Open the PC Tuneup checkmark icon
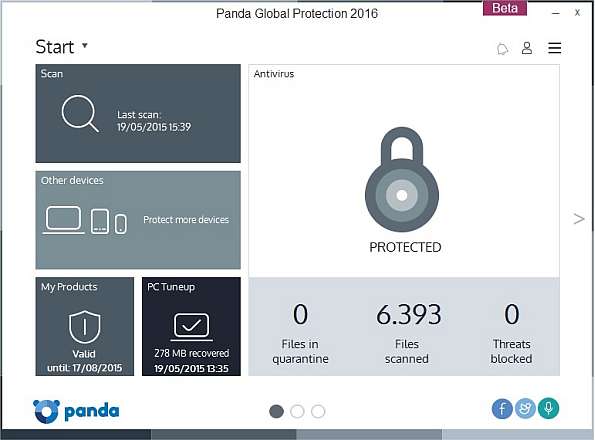The width and height of the screenshot is (595, 440). click(x=191, y=327)
